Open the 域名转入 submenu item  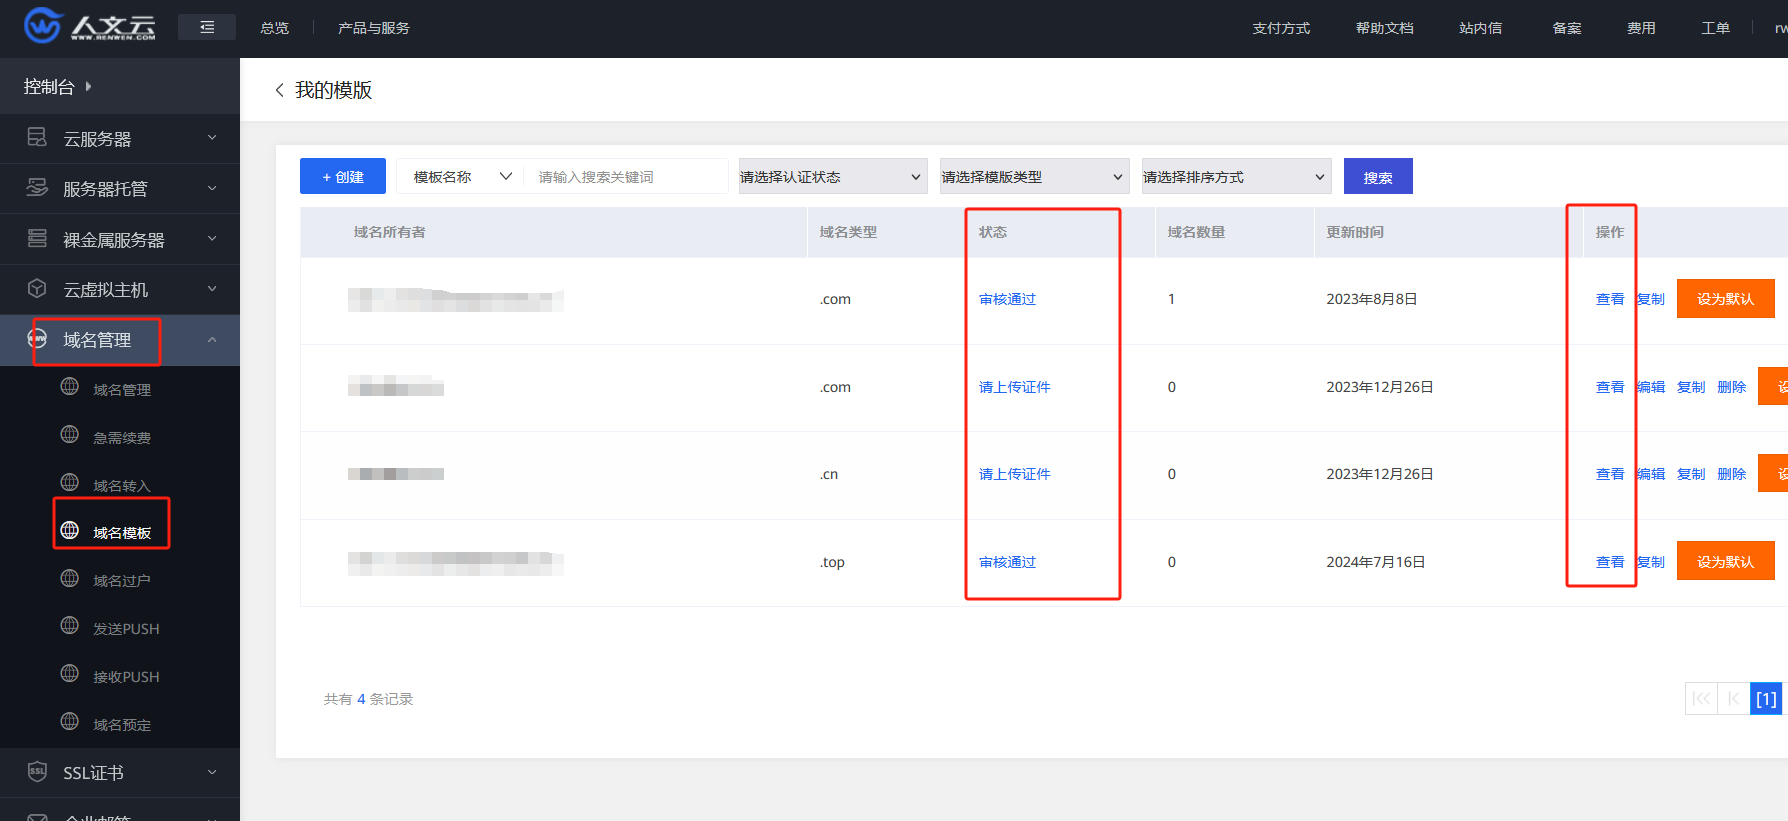pyautogui.click(x=122, y=486)
